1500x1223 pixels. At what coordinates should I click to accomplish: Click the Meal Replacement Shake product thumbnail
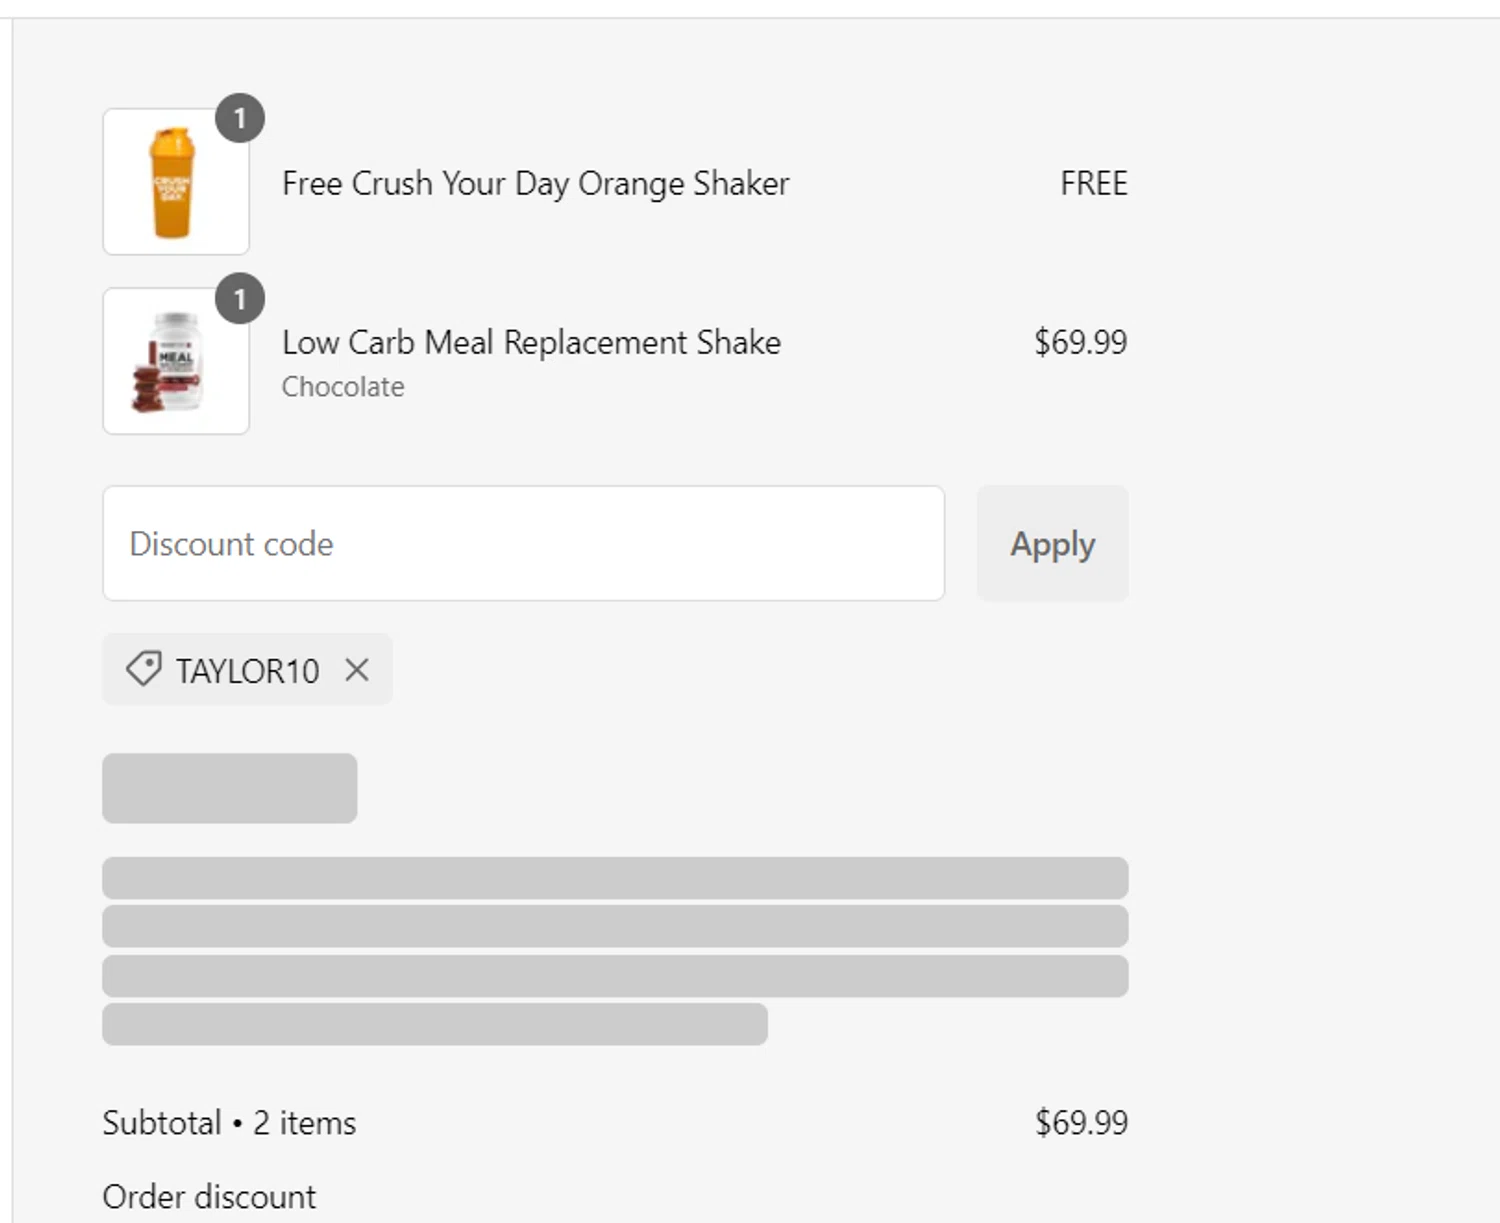pos(175,362)
